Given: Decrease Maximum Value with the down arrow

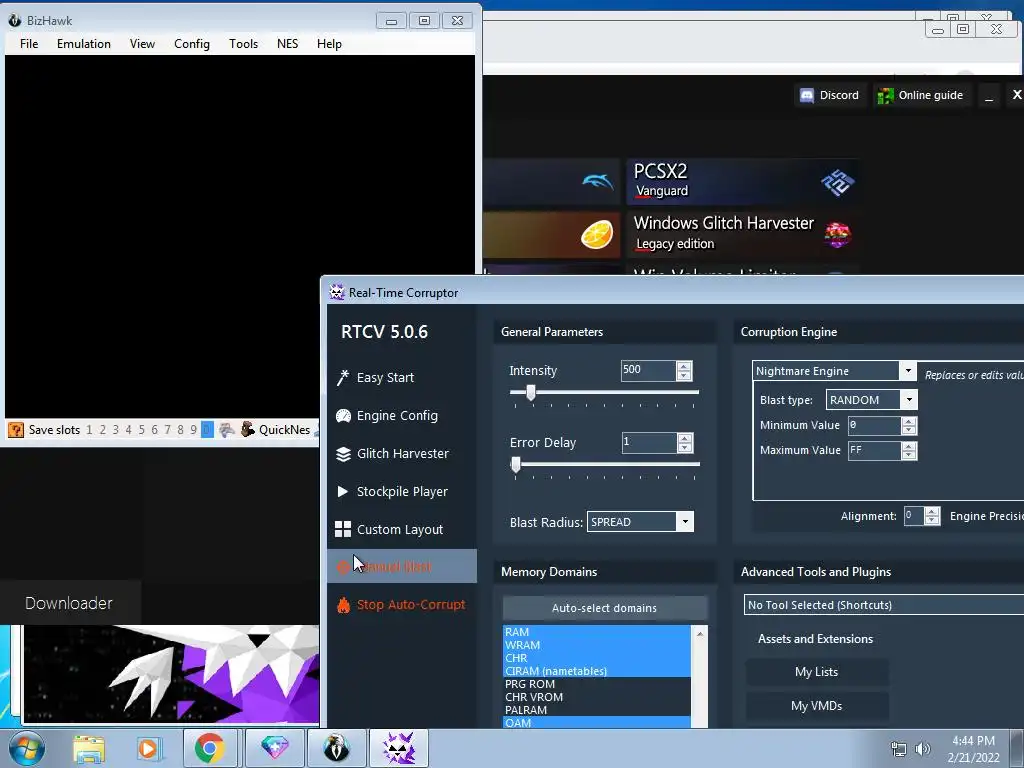Looking at the screenshot, I should click(908, 455).
